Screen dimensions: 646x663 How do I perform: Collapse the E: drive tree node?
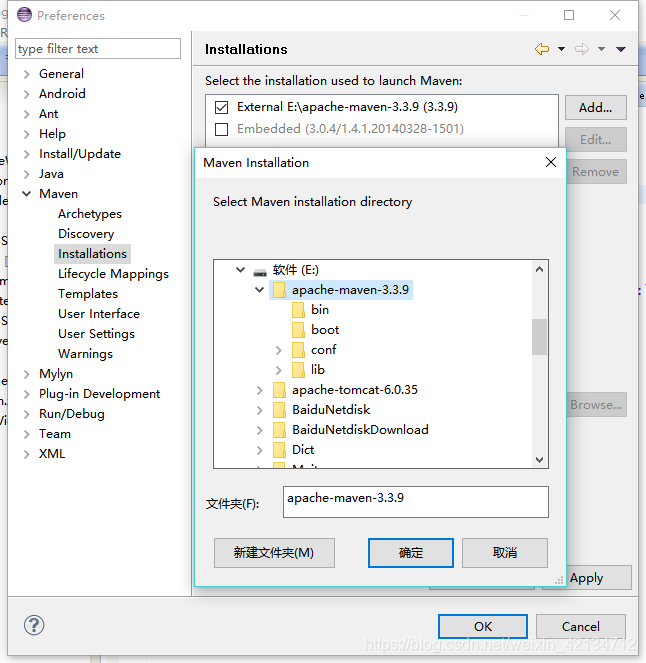pos(241,269)
